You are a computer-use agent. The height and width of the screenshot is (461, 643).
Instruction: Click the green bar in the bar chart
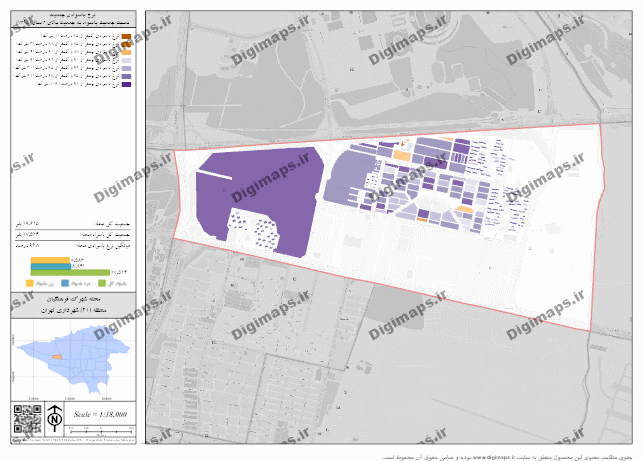[69, 271]
